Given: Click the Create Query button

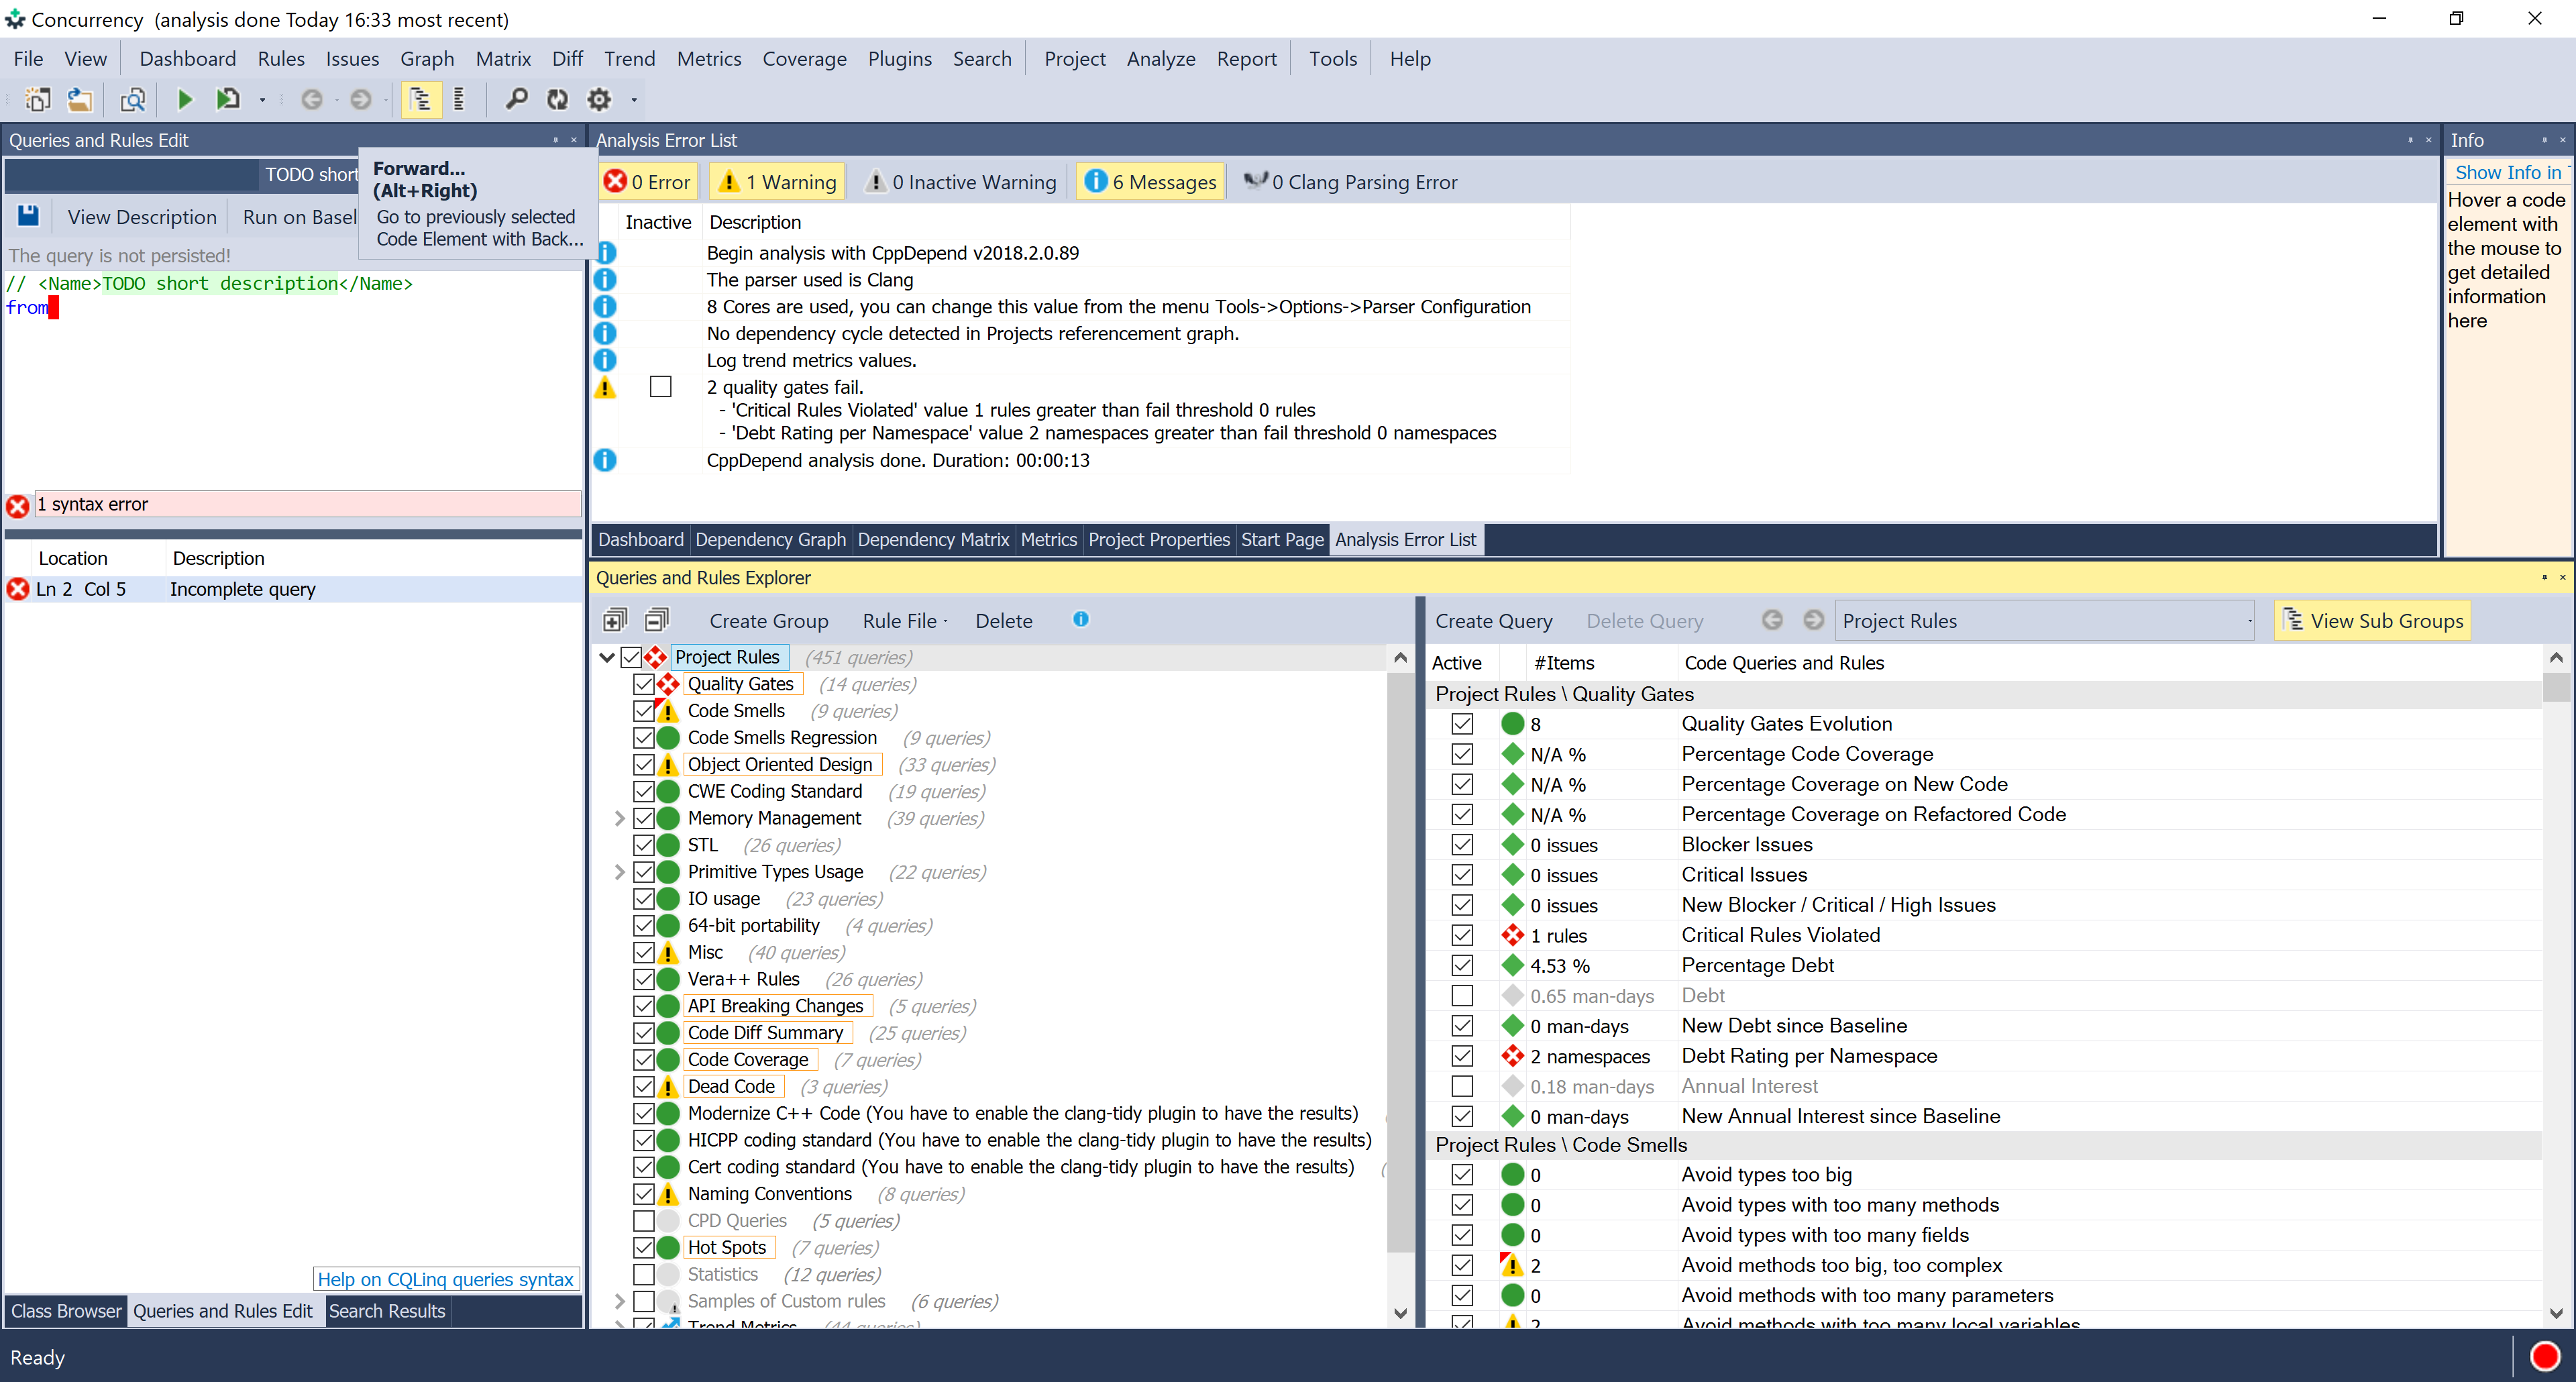Looking at the screenshot, I should click(x=1494, y=621).
